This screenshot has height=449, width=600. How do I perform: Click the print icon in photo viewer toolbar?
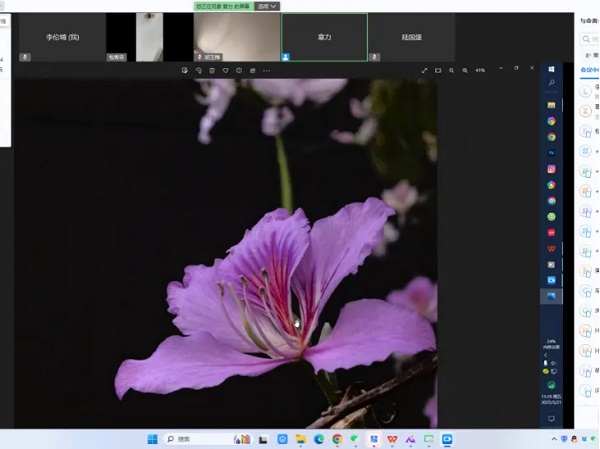click(253, 70)
